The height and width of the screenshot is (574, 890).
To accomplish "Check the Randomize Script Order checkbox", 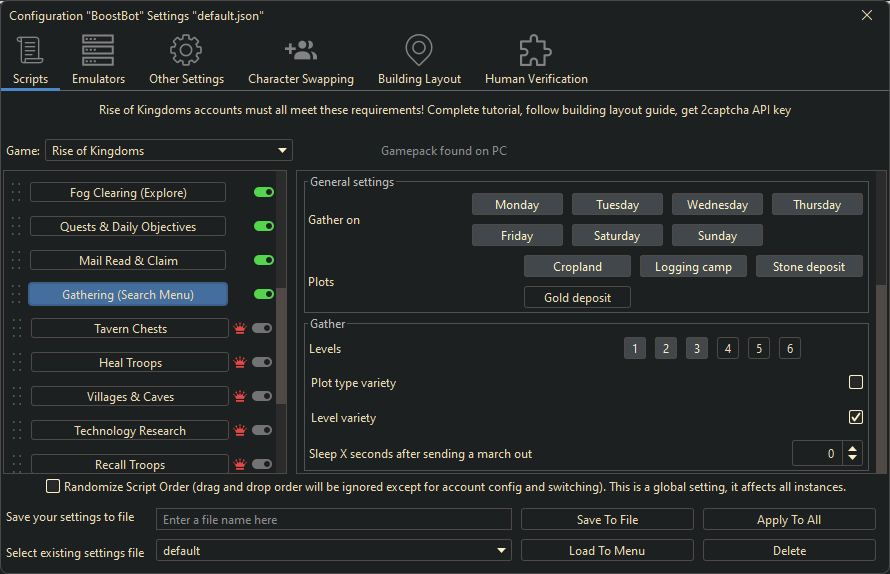I will tap(53, 487).
